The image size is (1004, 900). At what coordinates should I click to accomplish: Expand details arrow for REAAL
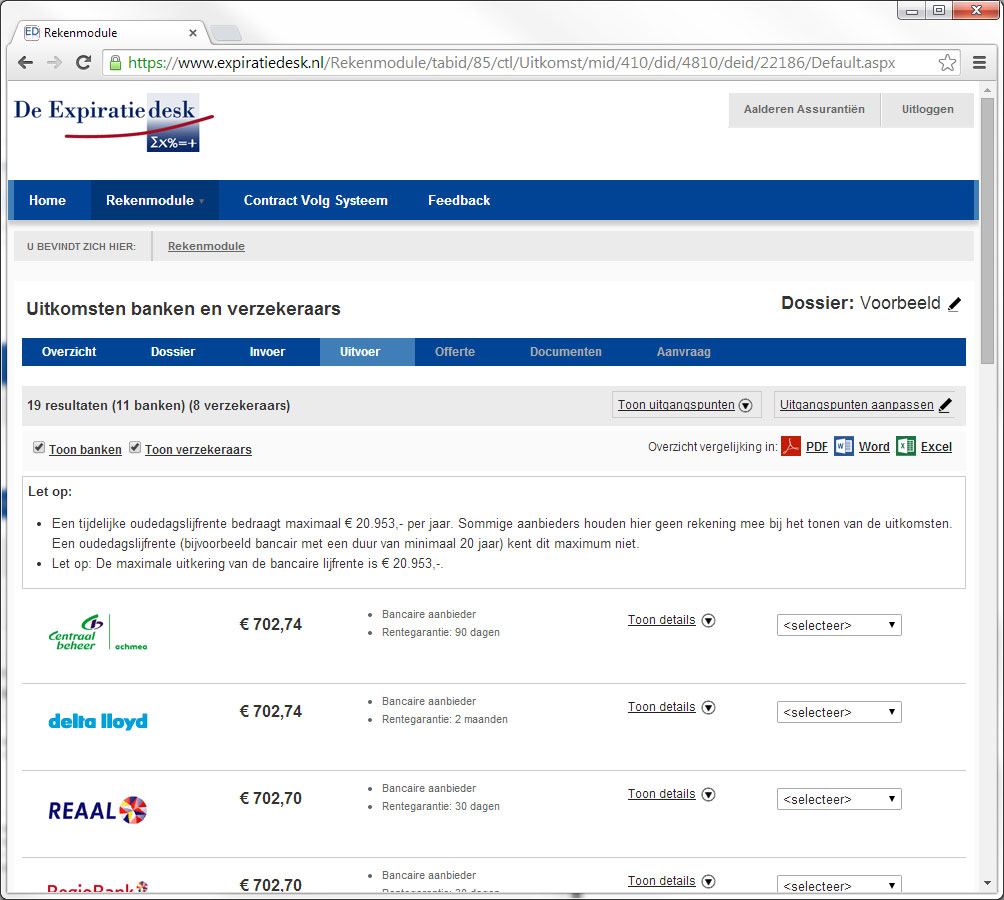(708, 794)
